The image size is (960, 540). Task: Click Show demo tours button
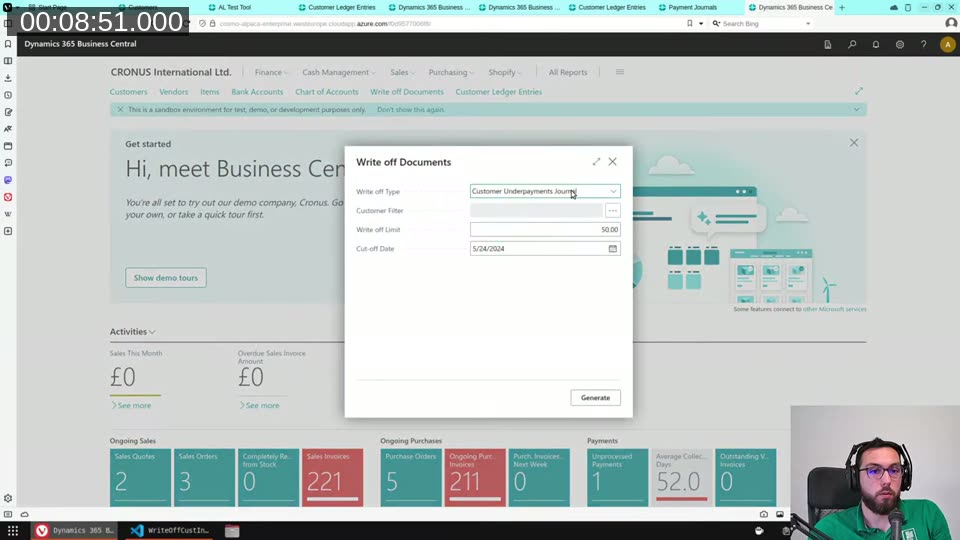point(166,277)
